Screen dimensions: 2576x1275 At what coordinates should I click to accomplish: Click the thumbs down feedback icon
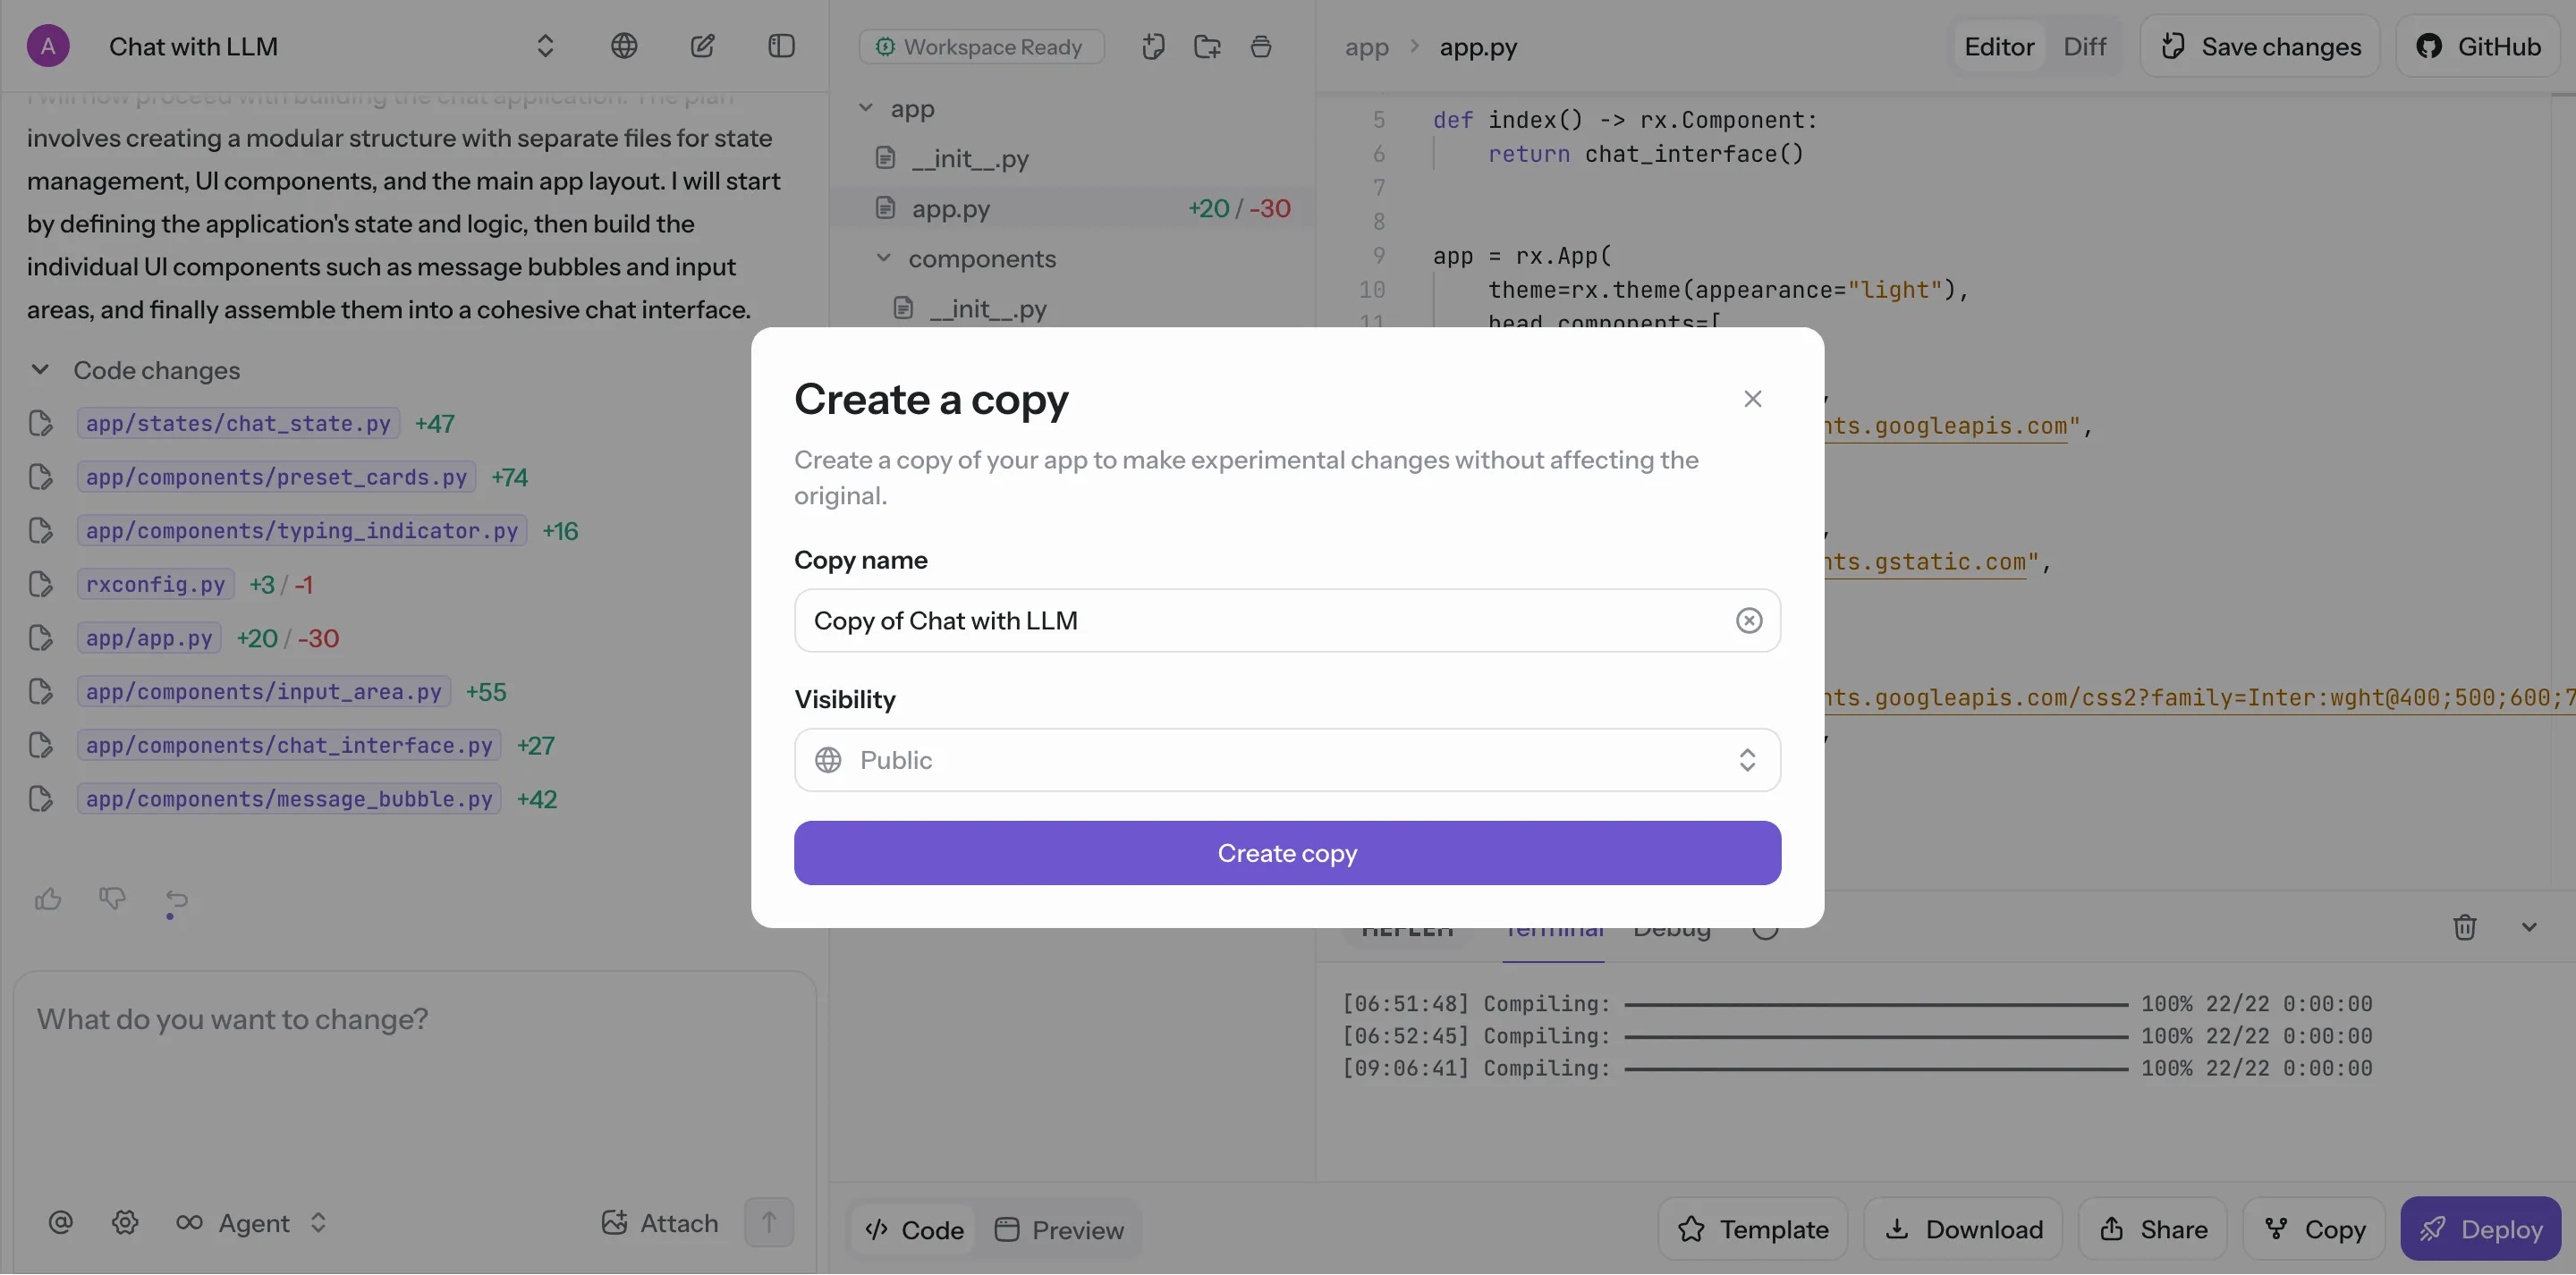(112, 899)
